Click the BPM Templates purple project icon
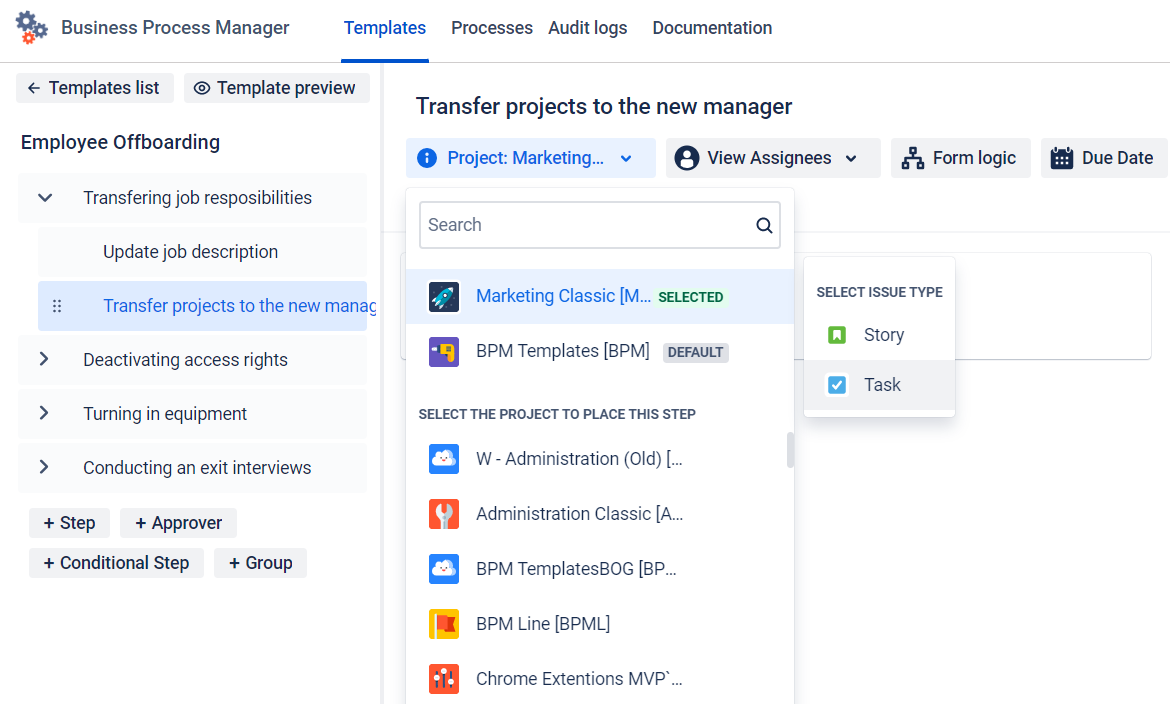1170x704 pixels. 444,352
